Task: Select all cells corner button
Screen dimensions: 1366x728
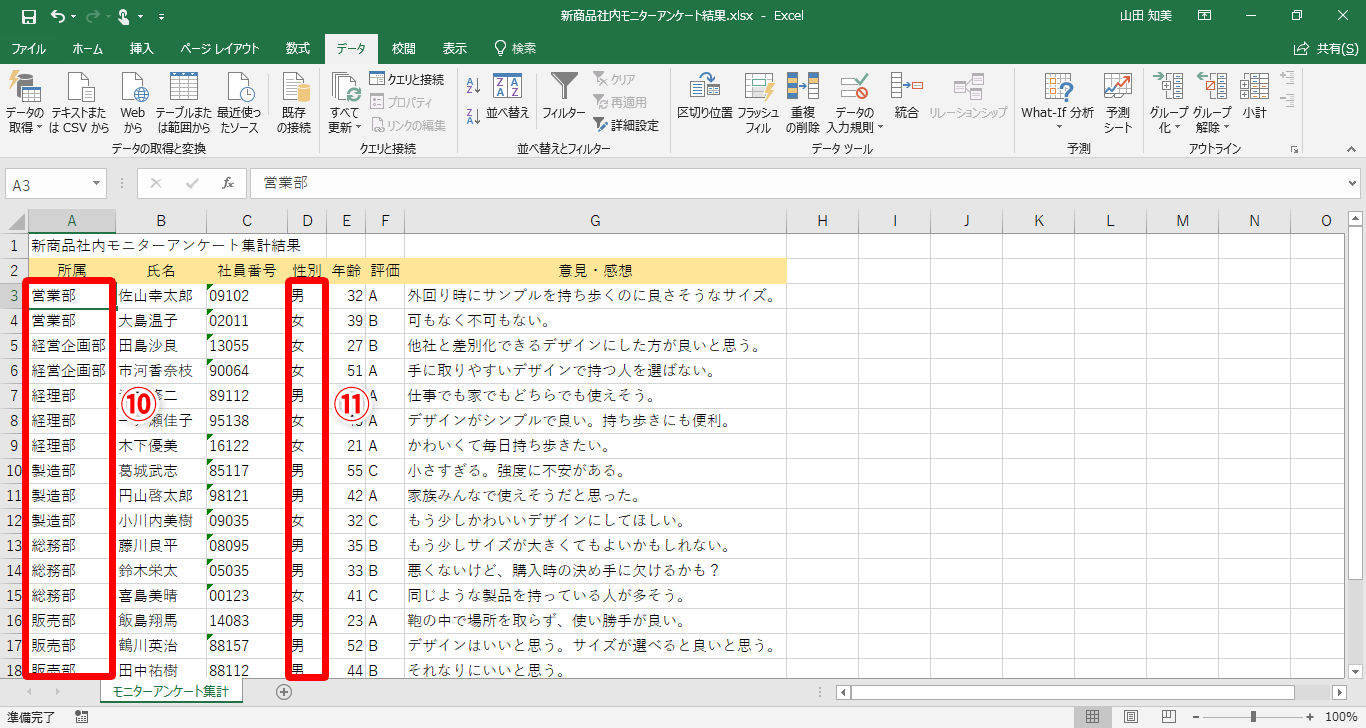Action: [14, 221]
